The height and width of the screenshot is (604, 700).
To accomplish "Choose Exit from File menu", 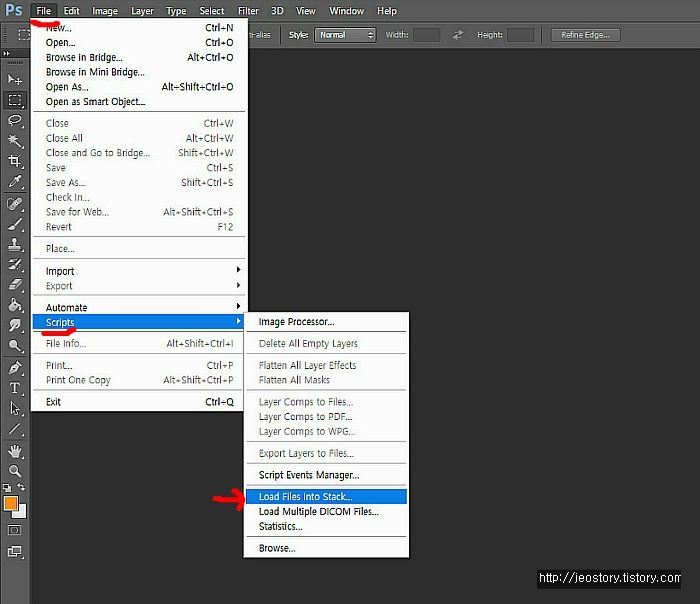I will tap(138, 401).
